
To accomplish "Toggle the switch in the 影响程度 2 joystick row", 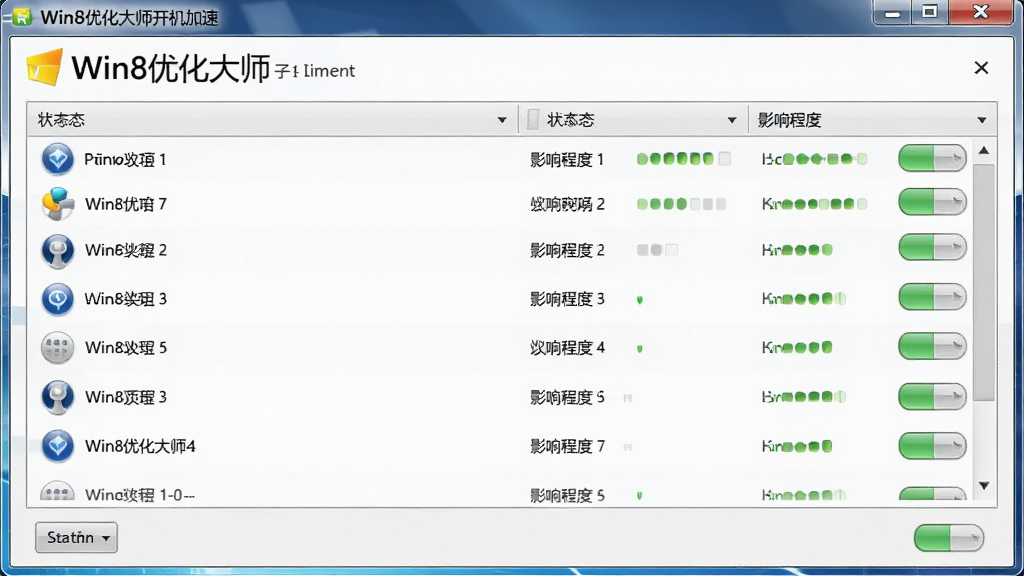I will [x=932, y=248].
